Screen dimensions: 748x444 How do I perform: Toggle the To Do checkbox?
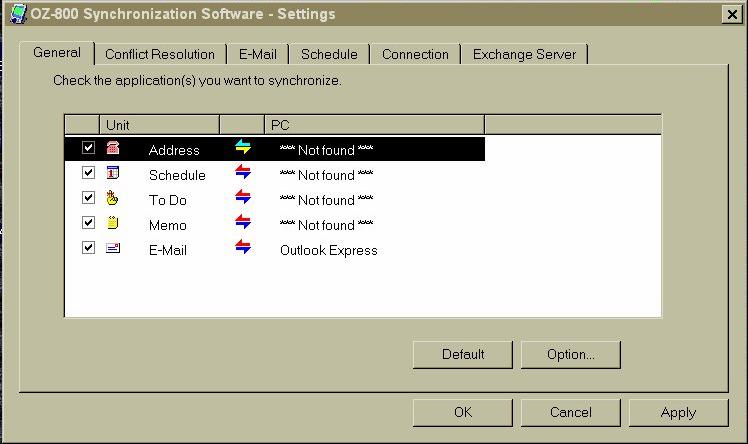tap(88, 198)
